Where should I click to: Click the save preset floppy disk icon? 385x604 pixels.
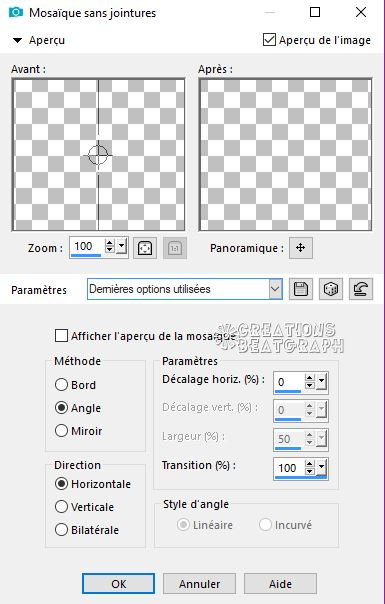tap(301, 289)
